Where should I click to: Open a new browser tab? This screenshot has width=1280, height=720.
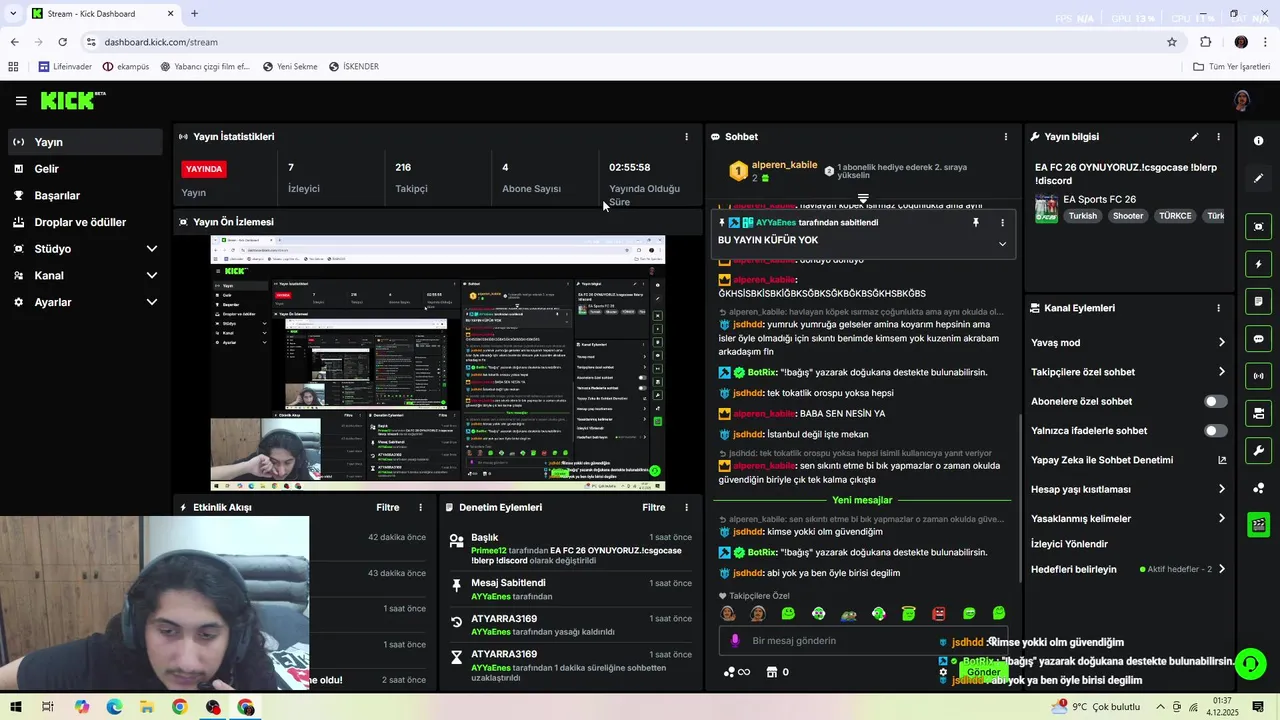pyautogui.click(x=194, y=14)
